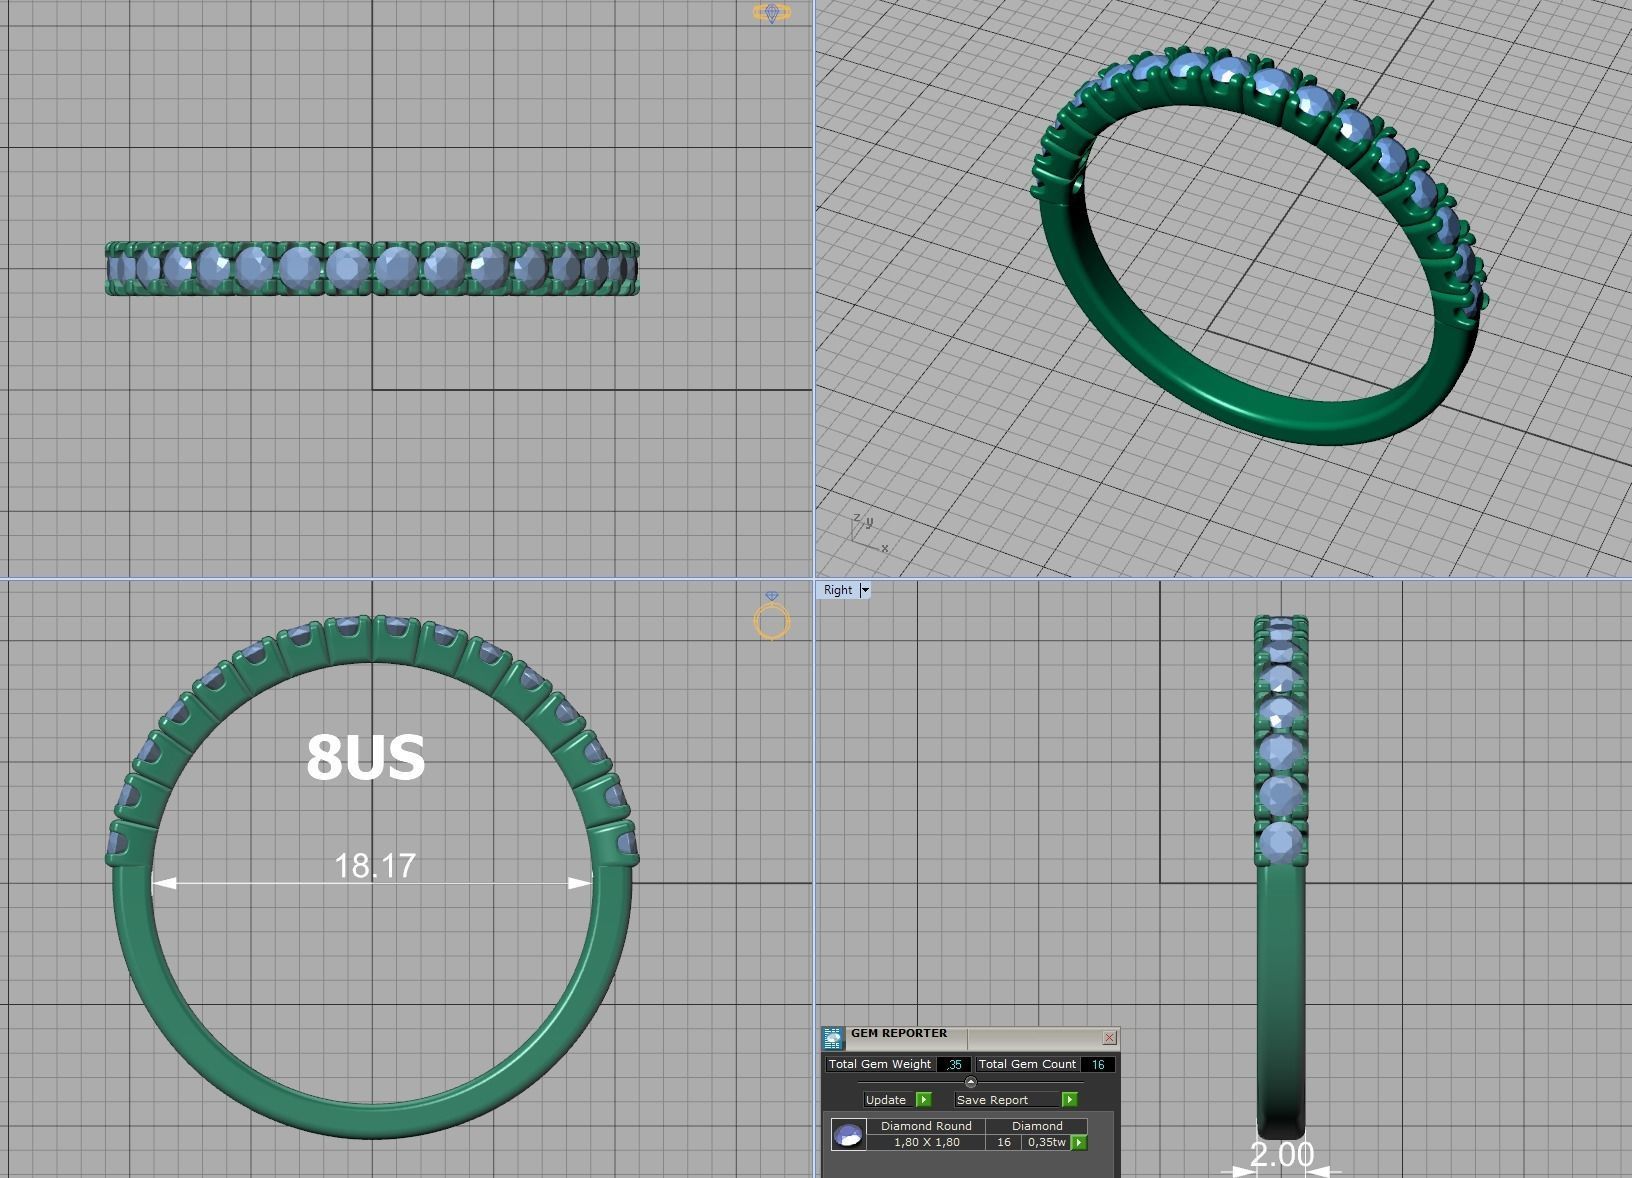The width and height of the screenshot is (1632, 1178).
Task: Click the gem-on-ring icon in top viewport
Action: [772, 13]
